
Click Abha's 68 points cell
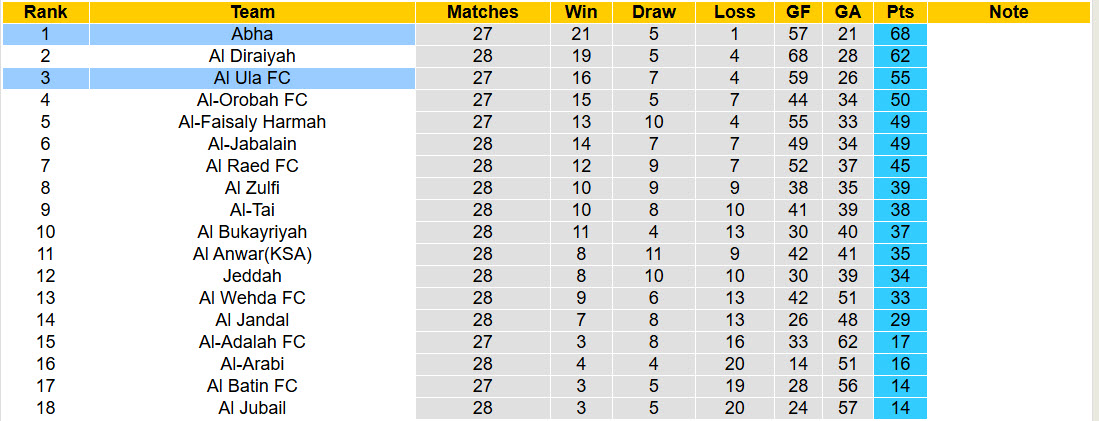(x=899, y=34)
